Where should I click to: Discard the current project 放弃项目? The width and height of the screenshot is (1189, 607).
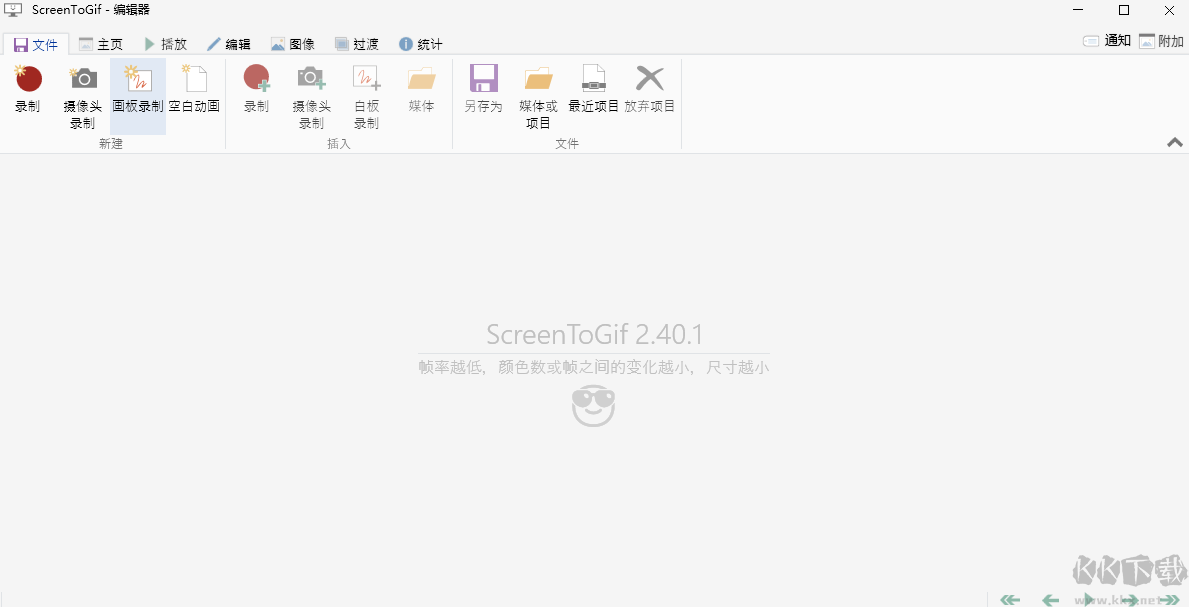click(651, 90)
